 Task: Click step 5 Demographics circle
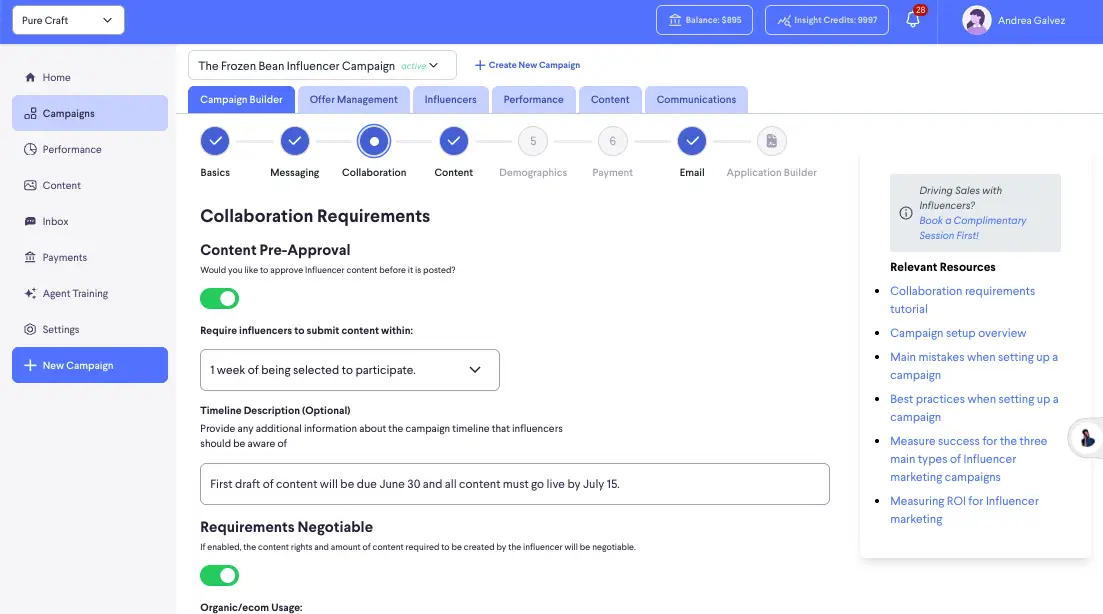(533, 141)
